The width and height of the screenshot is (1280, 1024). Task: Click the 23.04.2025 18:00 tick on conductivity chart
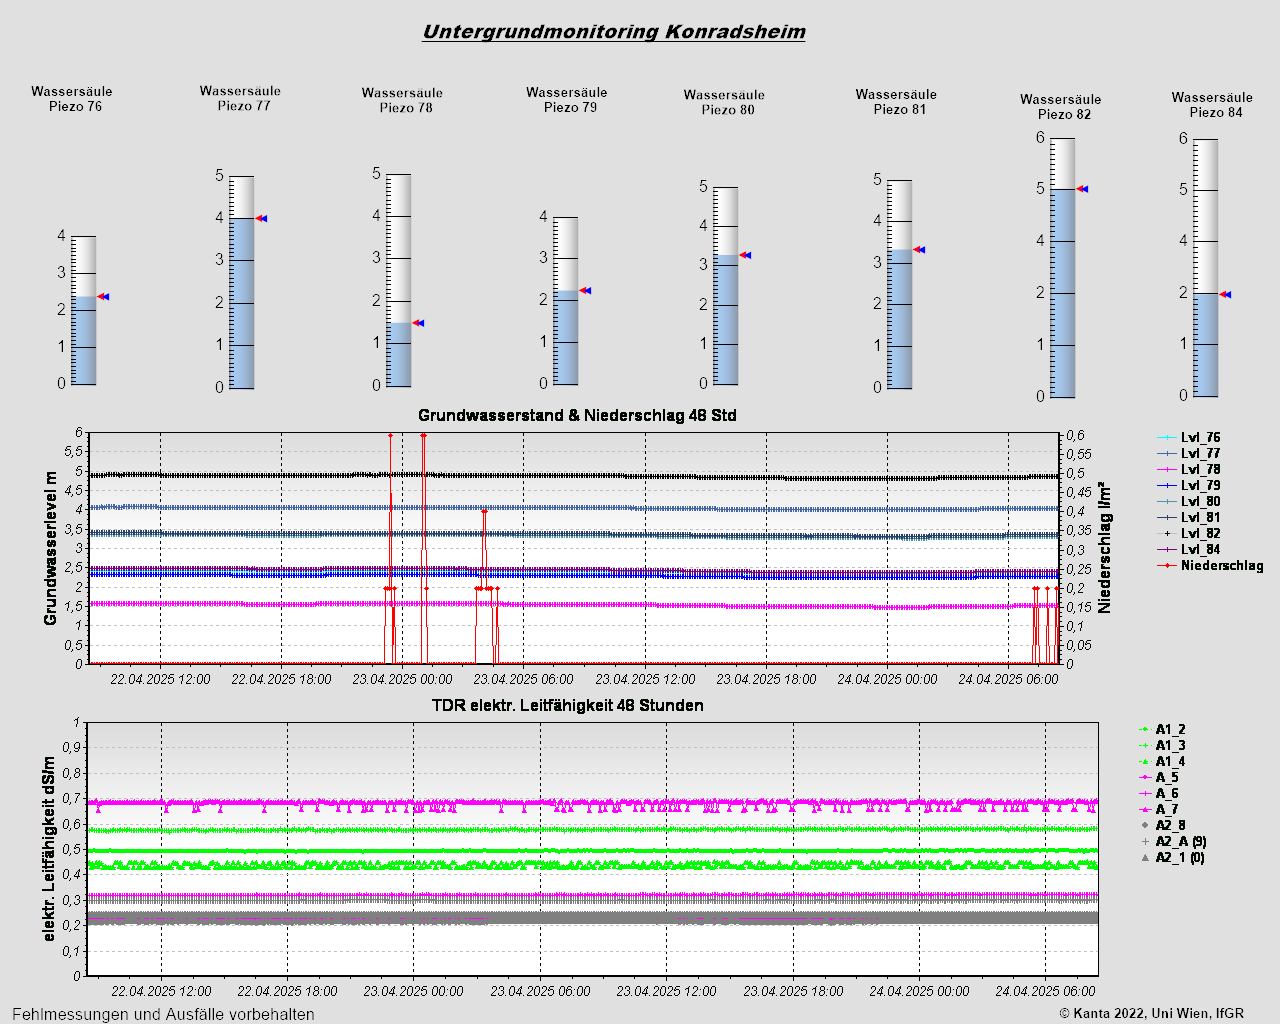pos(793,991)
